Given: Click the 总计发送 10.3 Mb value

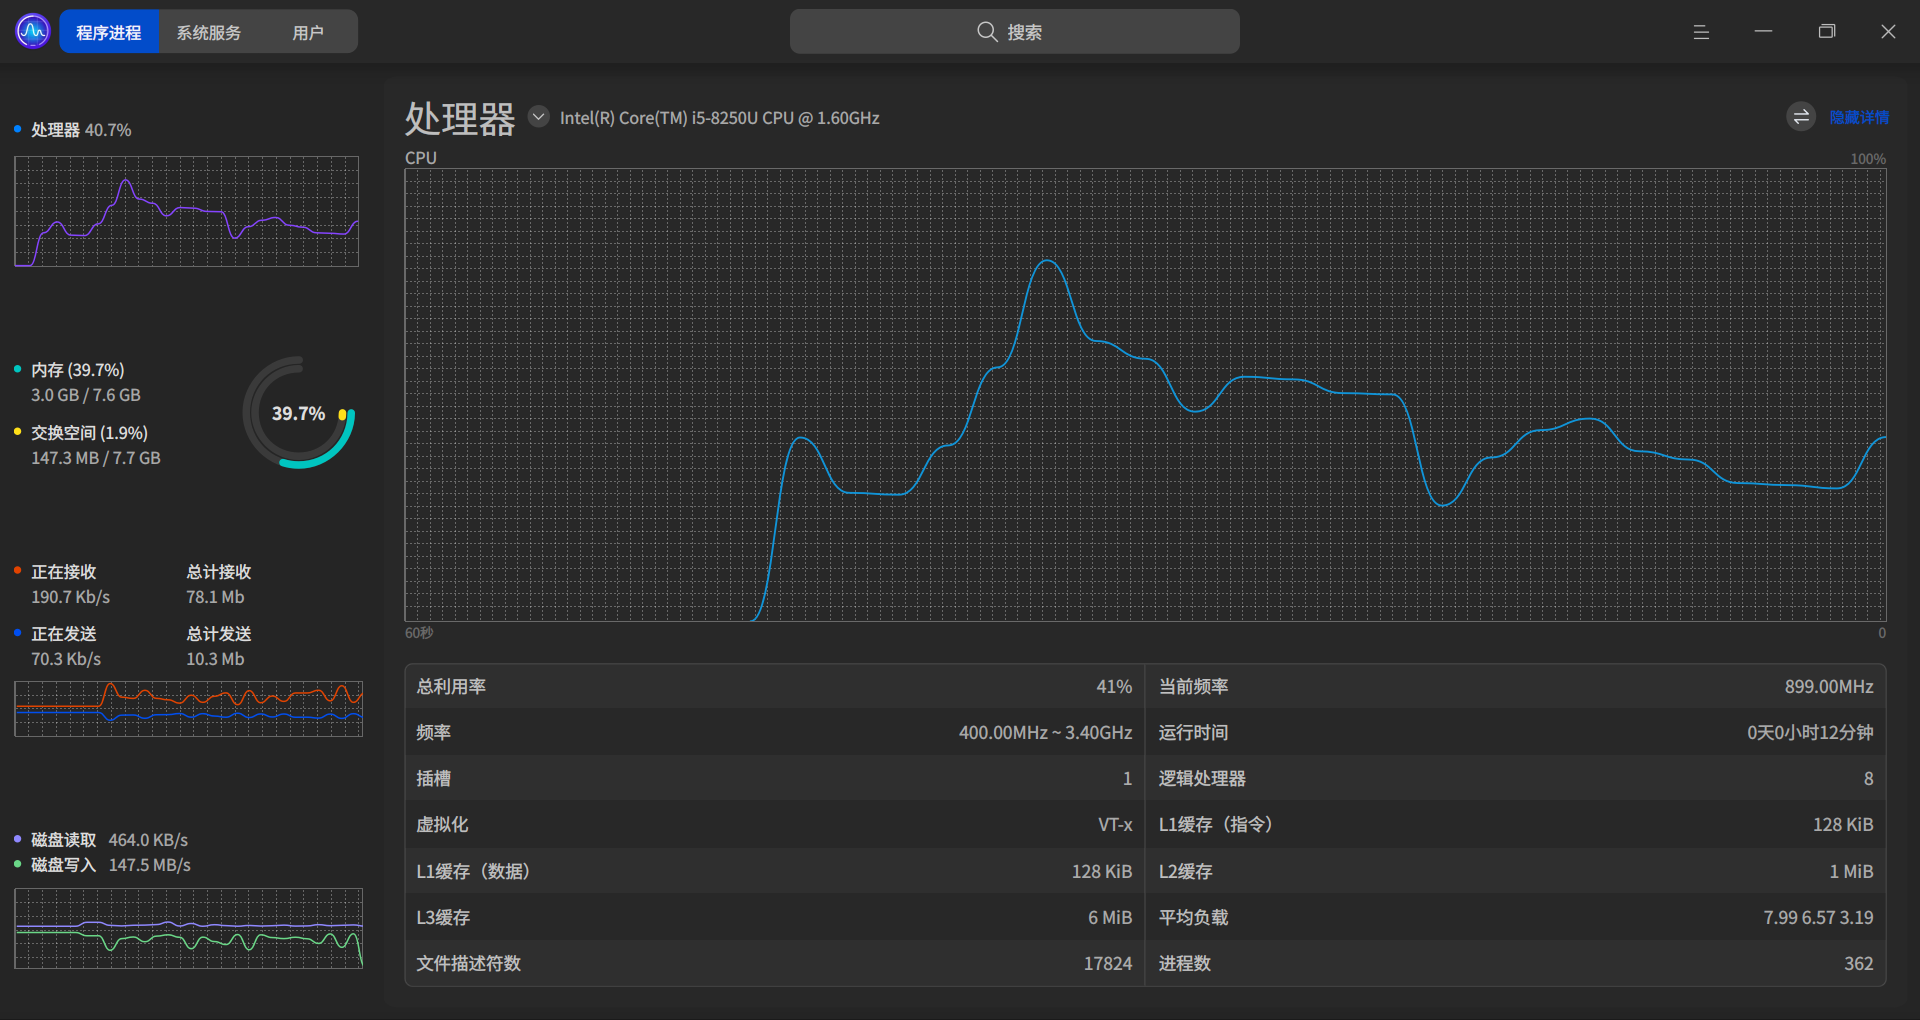Looking at the screenshot, I should [x=215, y=659].
